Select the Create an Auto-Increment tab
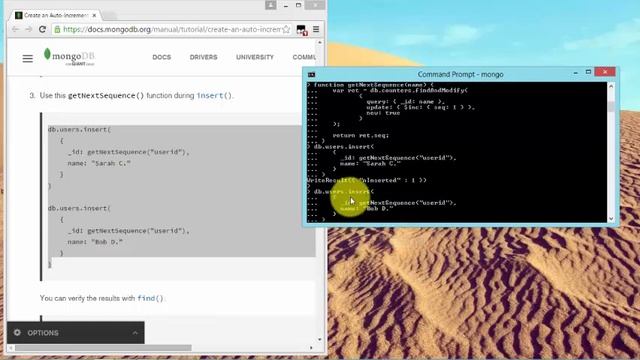The height and width of the screenshot is (360, 640). pyautogui.click(x=55, y=15)
